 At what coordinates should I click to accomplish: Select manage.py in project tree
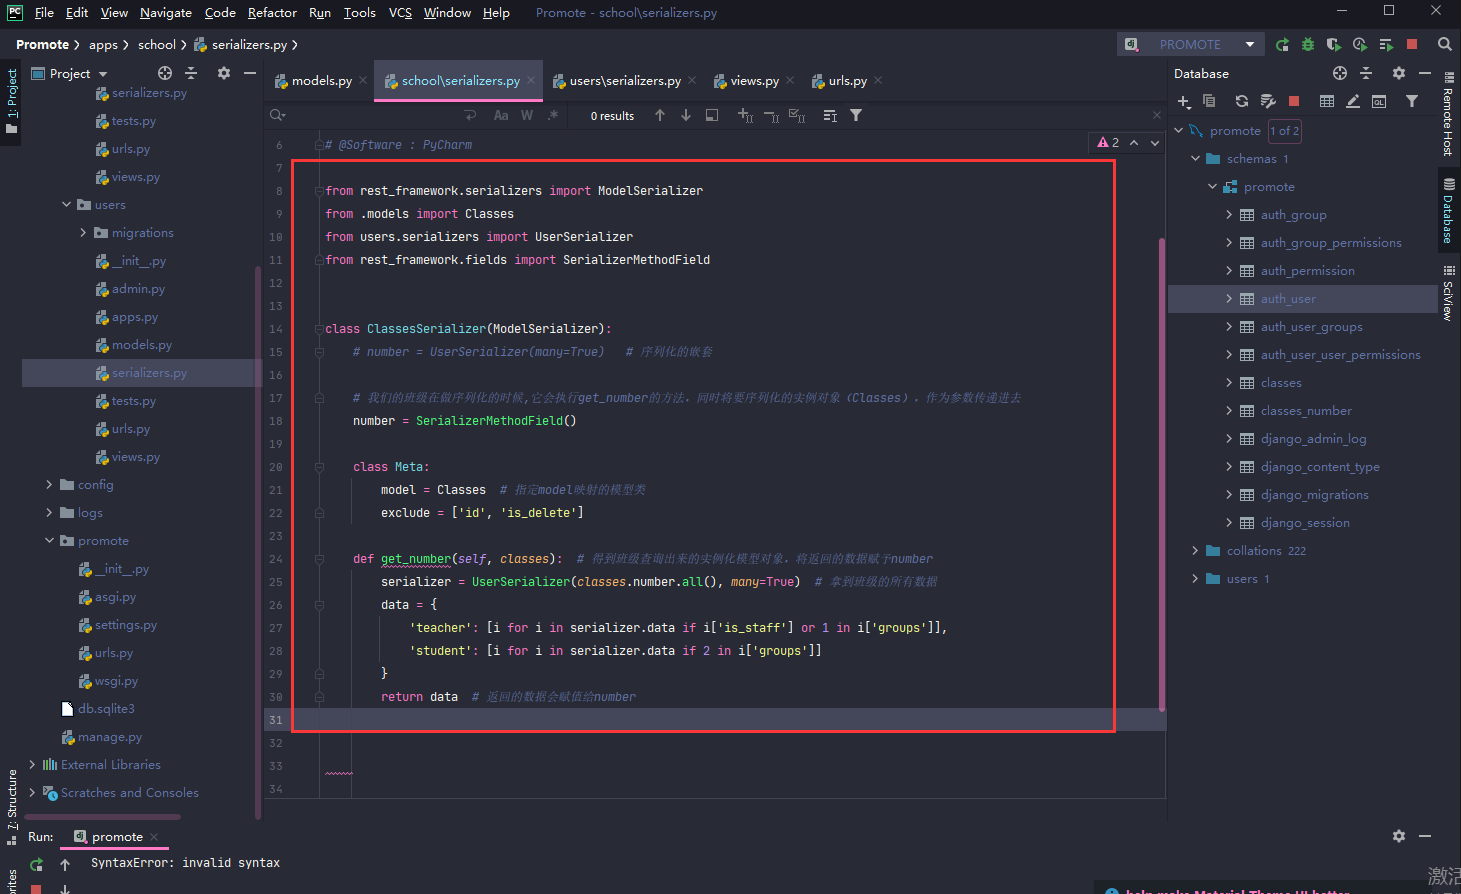click(x=110, y=736)
